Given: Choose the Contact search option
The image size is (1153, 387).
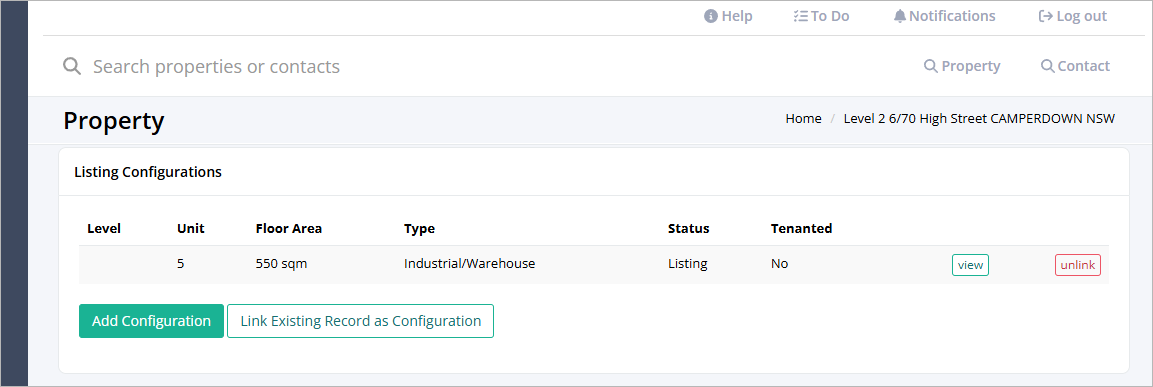Looking at the screenshot, I should pos(1076,66).
